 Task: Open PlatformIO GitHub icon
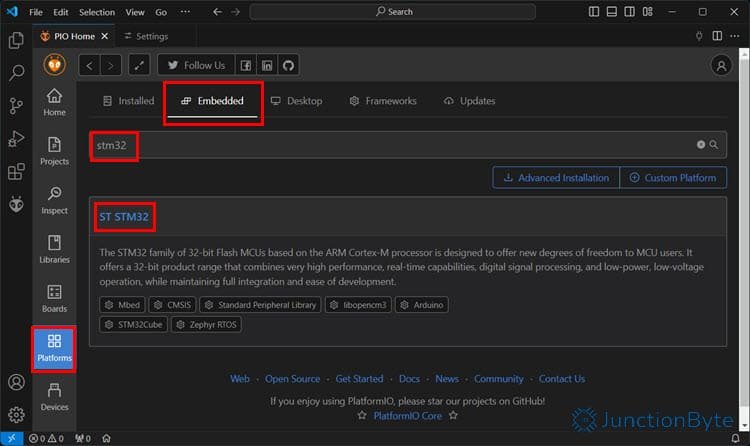point(288,65)
